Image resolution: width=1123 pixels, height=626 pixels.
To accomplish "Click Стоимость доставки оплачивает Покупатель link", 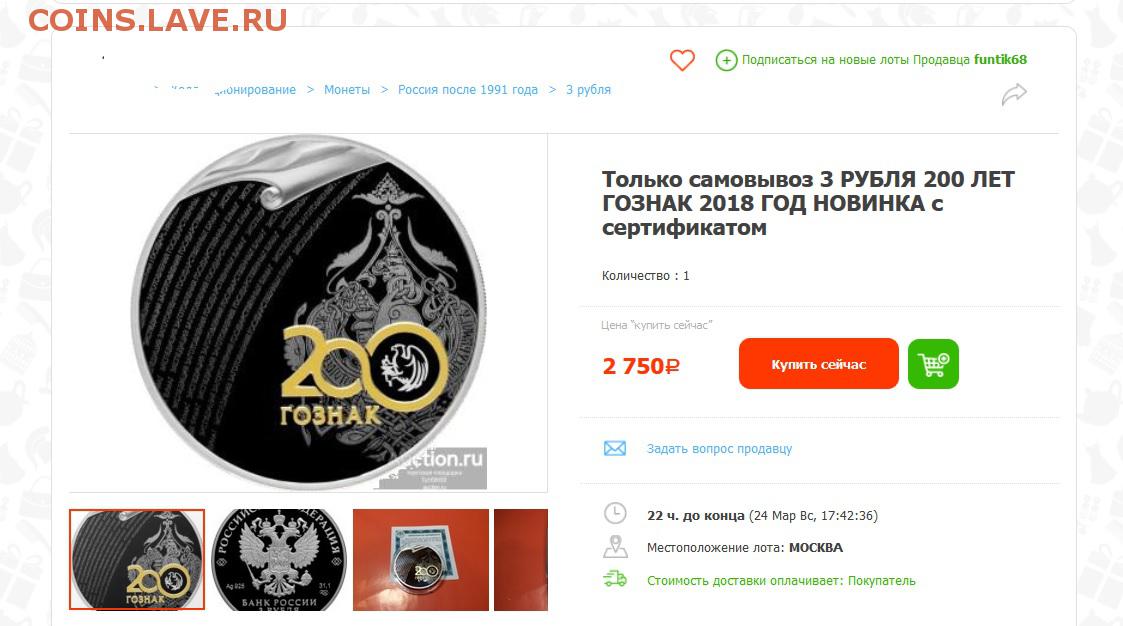I will point(781,580).
